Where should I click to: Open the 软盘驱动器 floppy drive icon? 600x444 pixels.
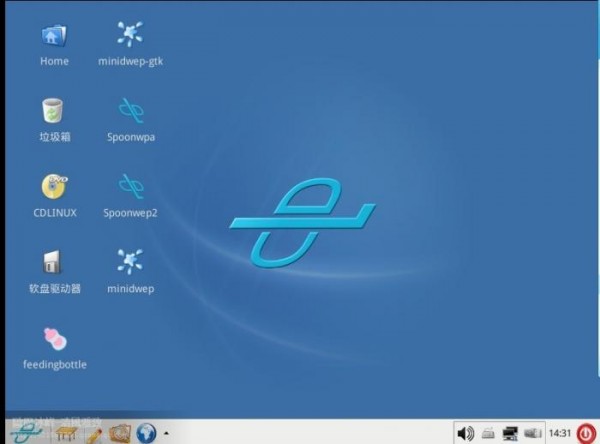tap(52, 262)
